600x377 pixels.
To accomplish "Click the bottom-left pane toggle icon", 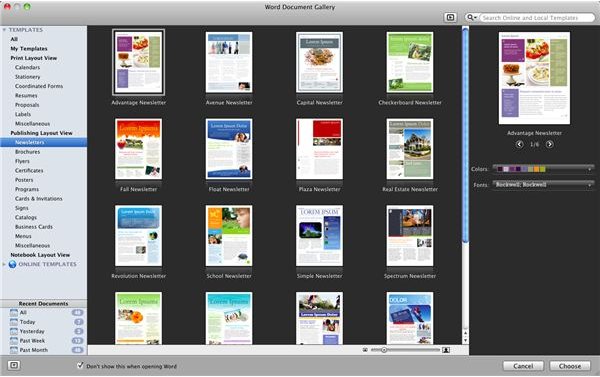I will coord(14,366).
